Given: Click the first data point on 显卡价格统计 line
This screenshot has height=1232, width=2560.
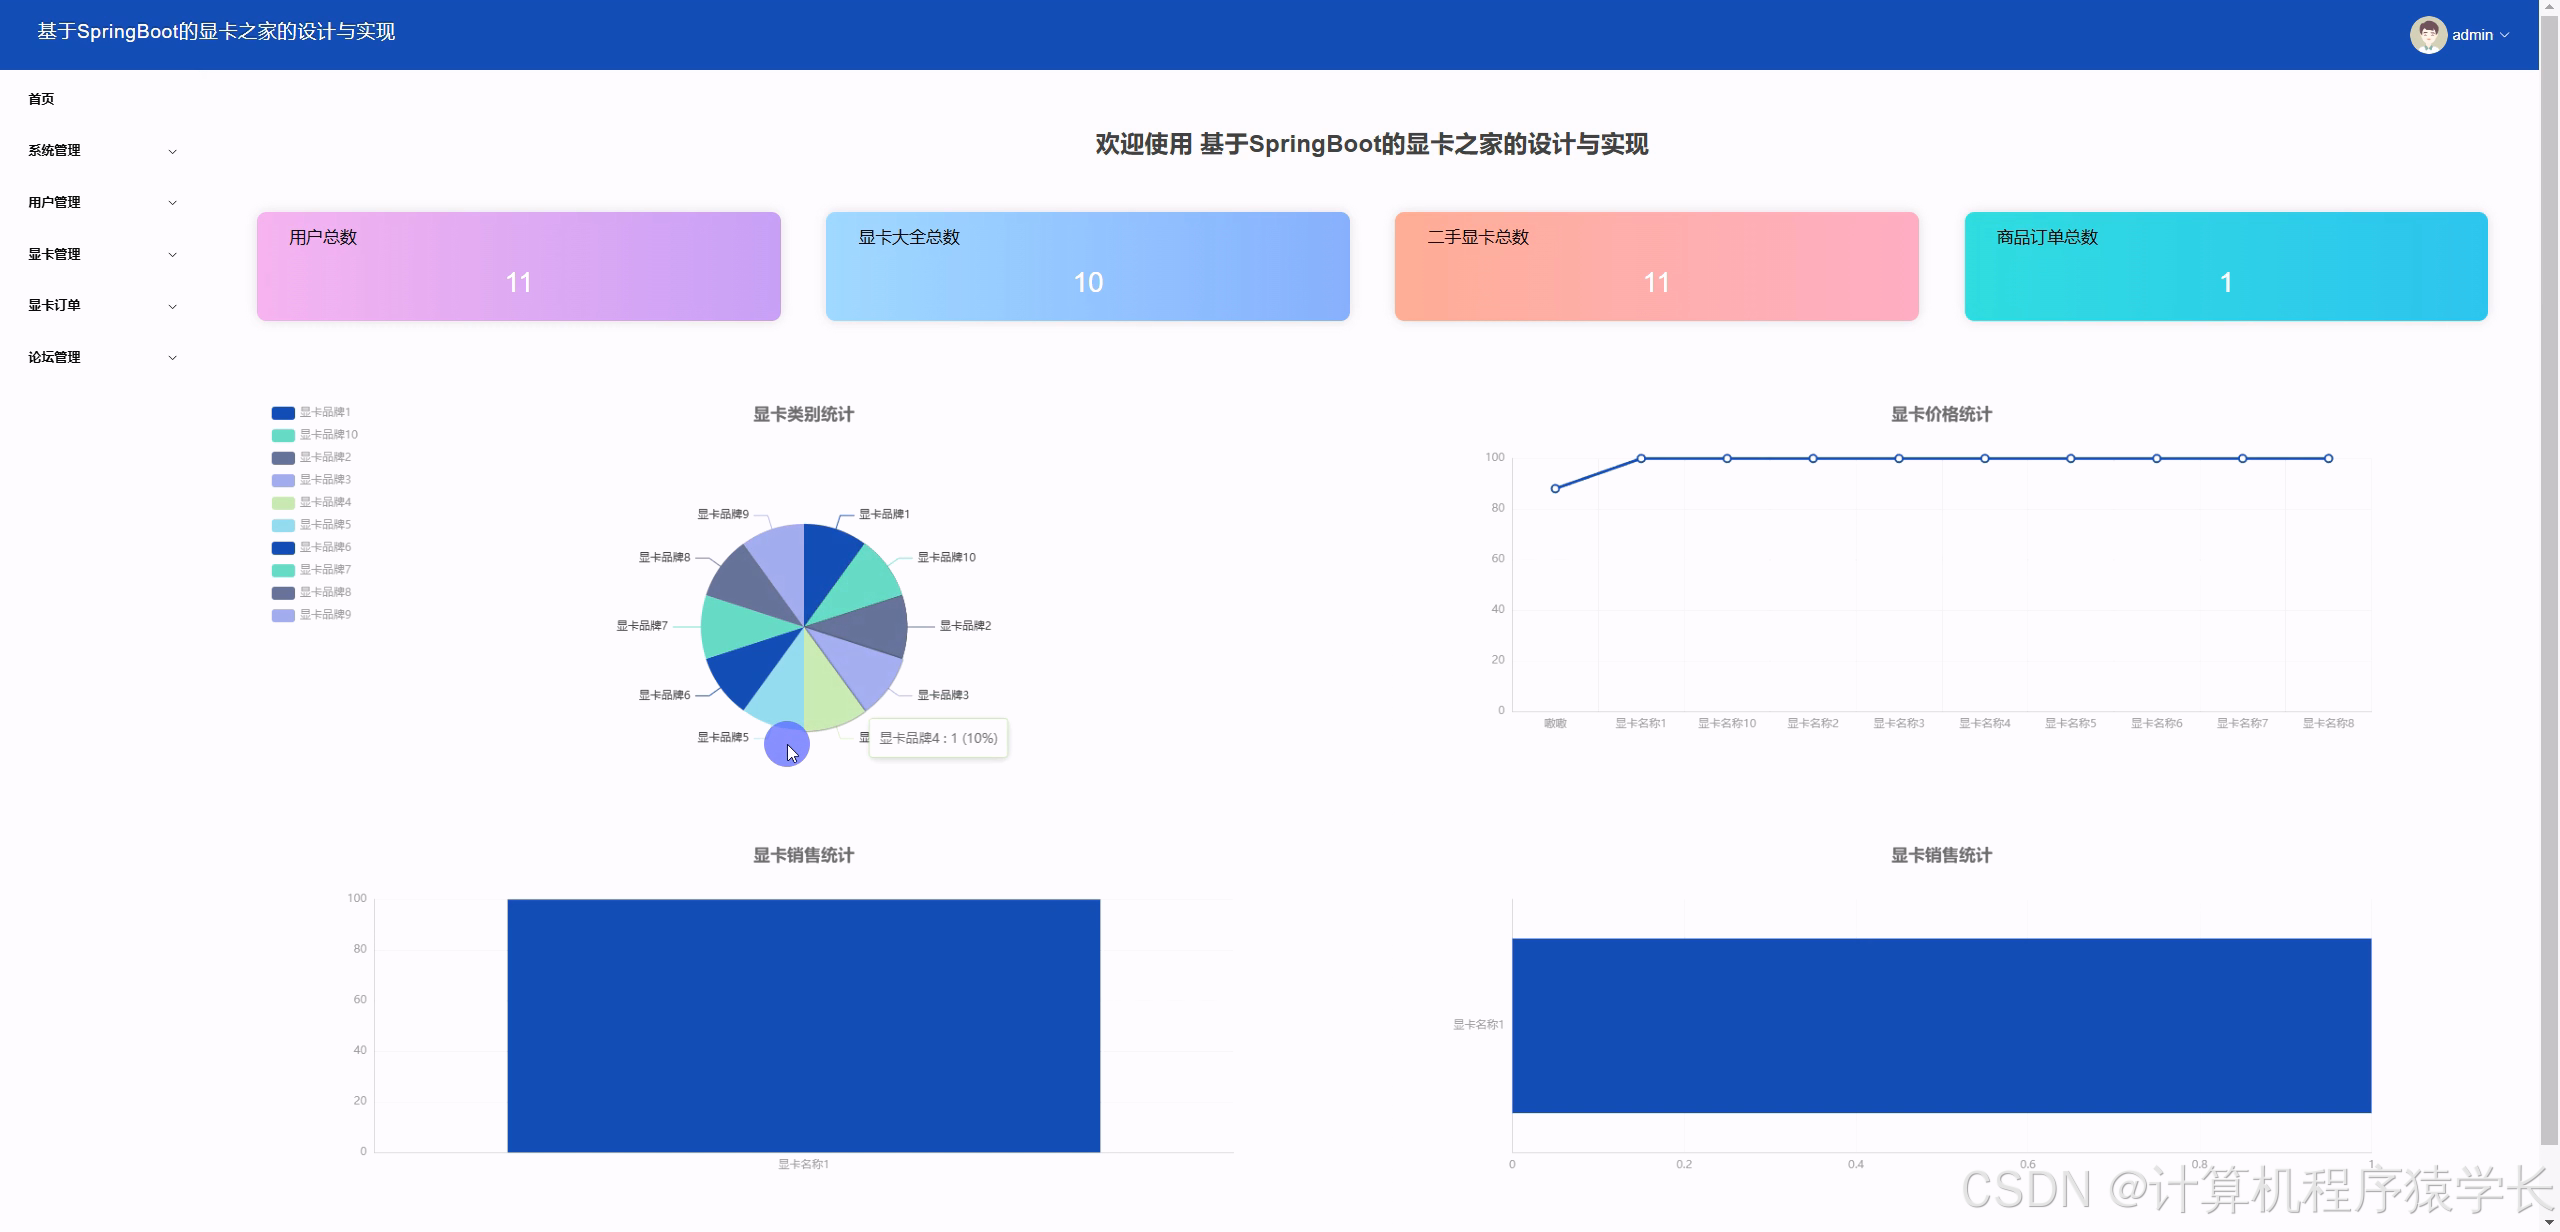Looking at the screenshot, I should (1555, 489).
